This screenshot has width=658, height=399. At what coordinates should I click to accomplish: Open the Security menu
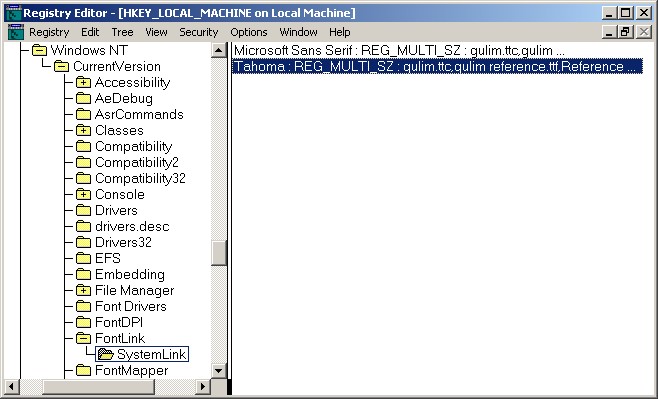click(198, 32)
